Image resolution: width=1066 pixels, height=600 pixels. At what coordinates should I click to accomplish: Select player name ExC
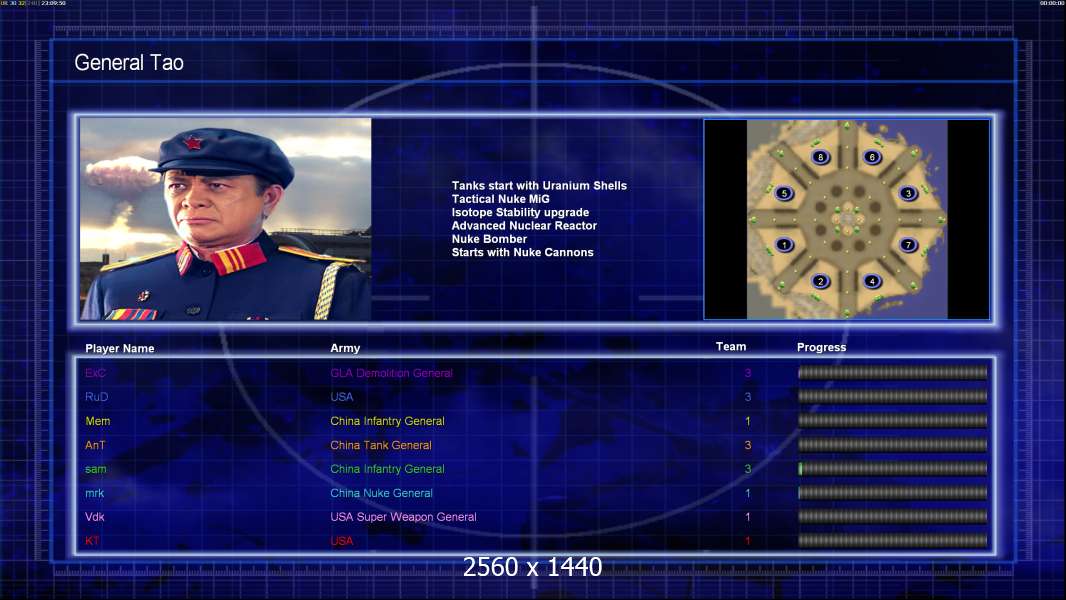(95, 373)
